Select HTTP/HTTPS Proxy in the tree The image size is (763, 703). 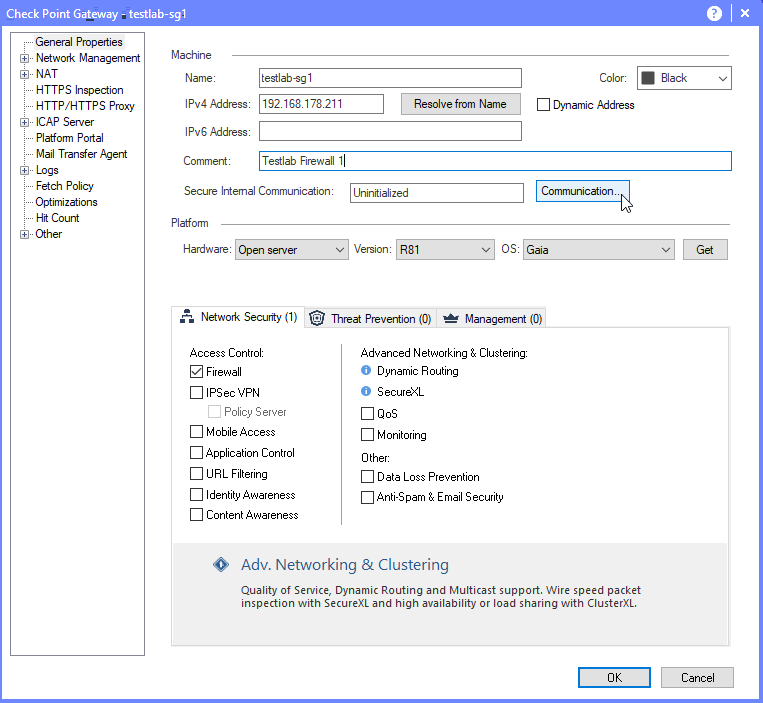(85, 106)
